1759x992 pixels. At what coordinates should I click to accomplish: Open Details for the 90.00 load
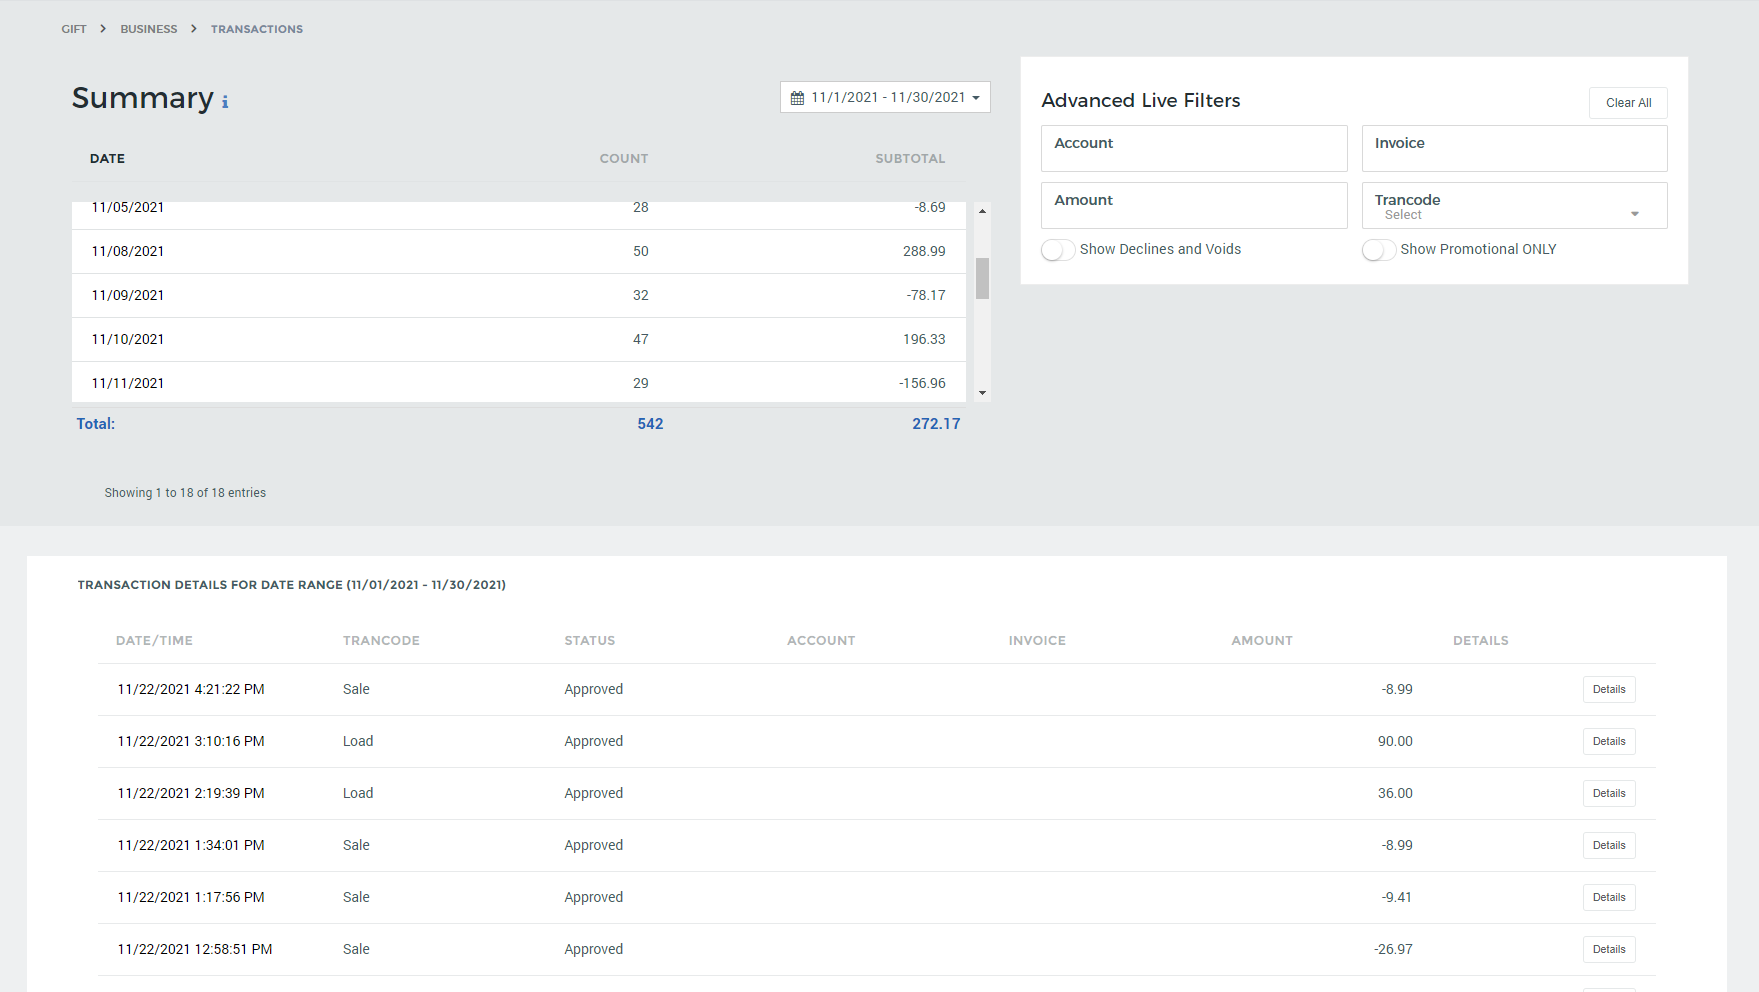tap(1608, 741)
